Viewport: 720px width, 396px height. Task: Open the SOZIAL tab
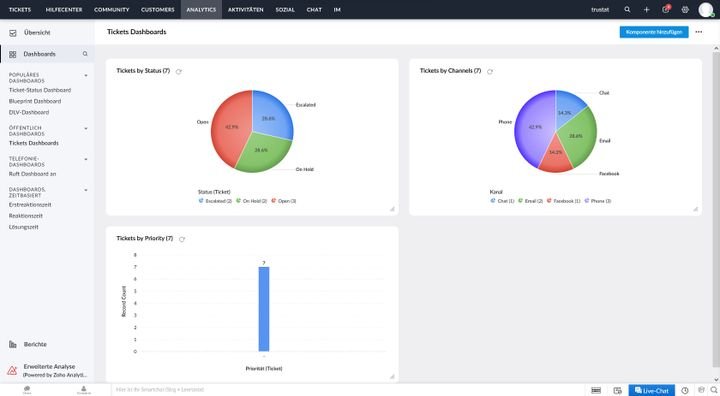pyautogui.click(x=285, y=9)
